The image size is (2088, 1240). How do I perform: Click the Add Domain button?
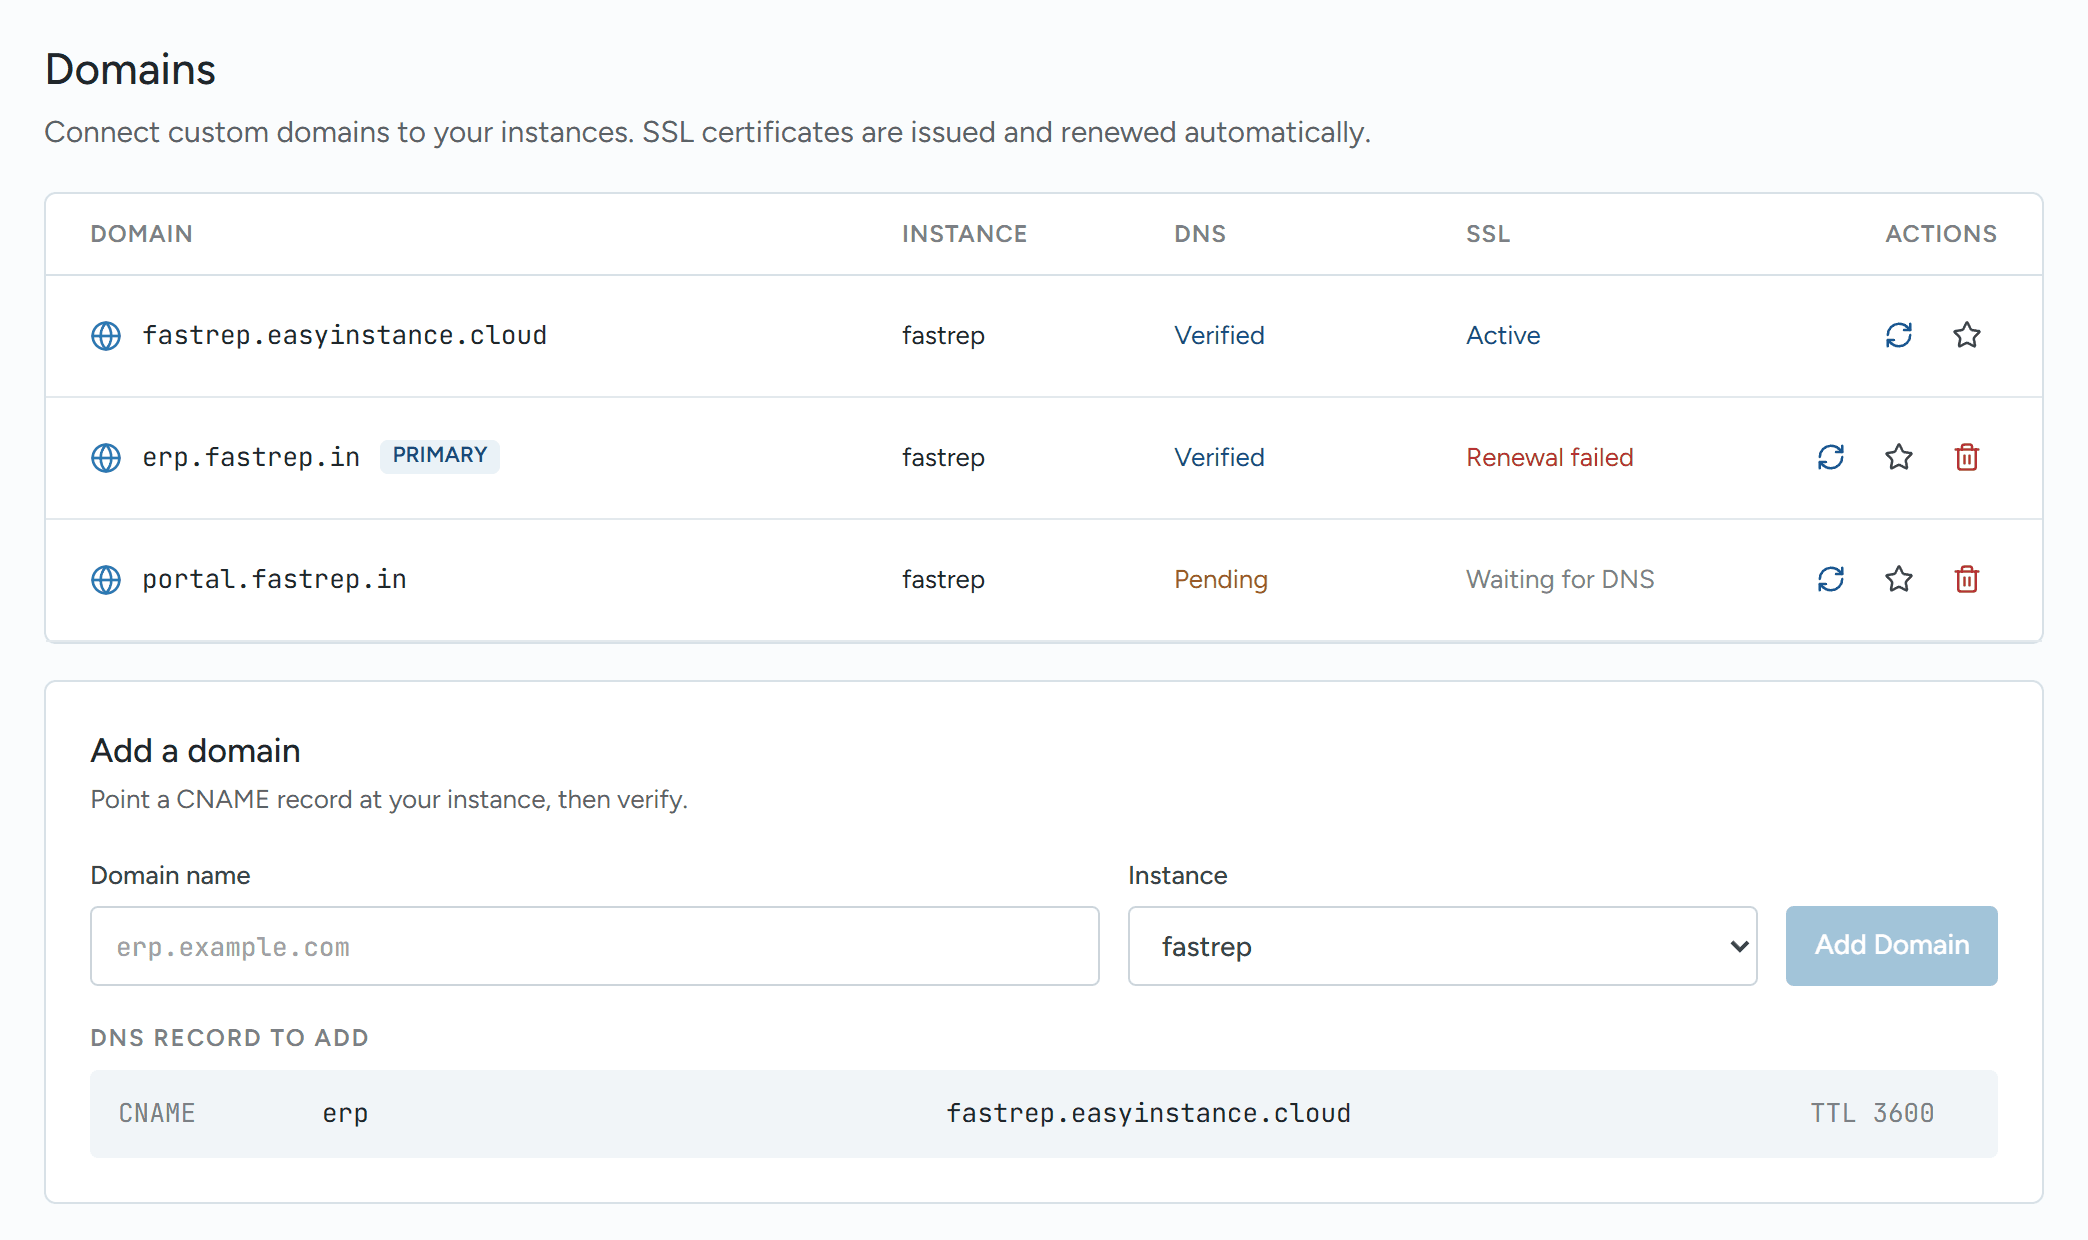(1891, 946)
